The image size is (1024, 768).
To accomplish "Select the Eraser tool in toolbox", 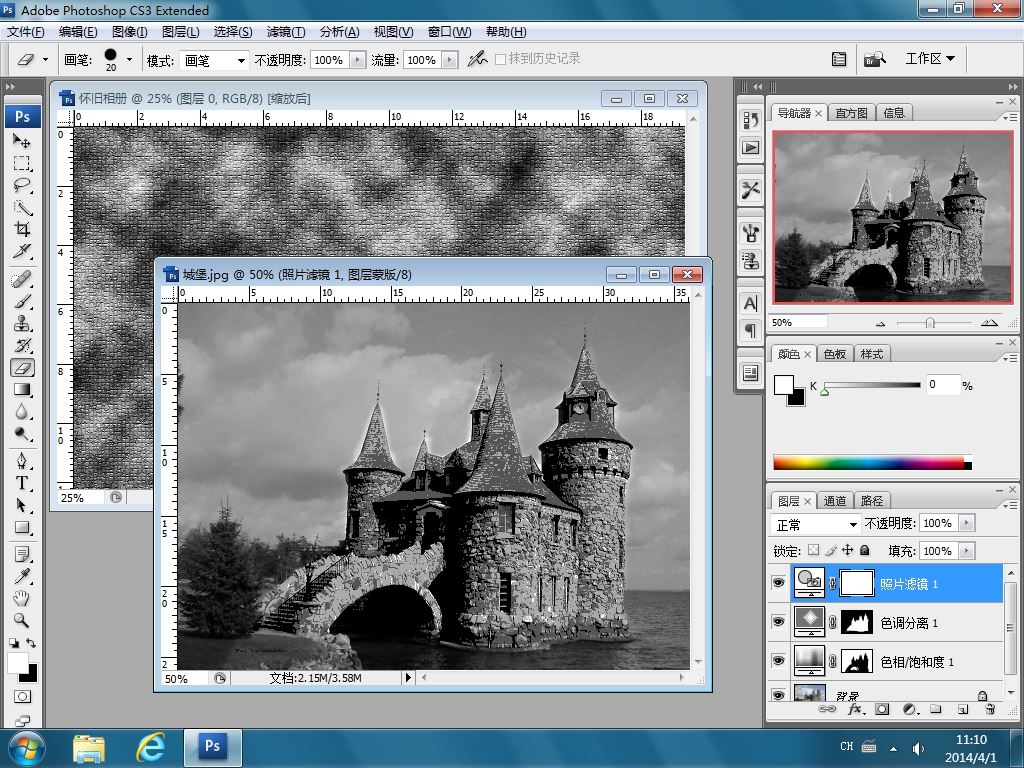I will (x=22, y=368).
